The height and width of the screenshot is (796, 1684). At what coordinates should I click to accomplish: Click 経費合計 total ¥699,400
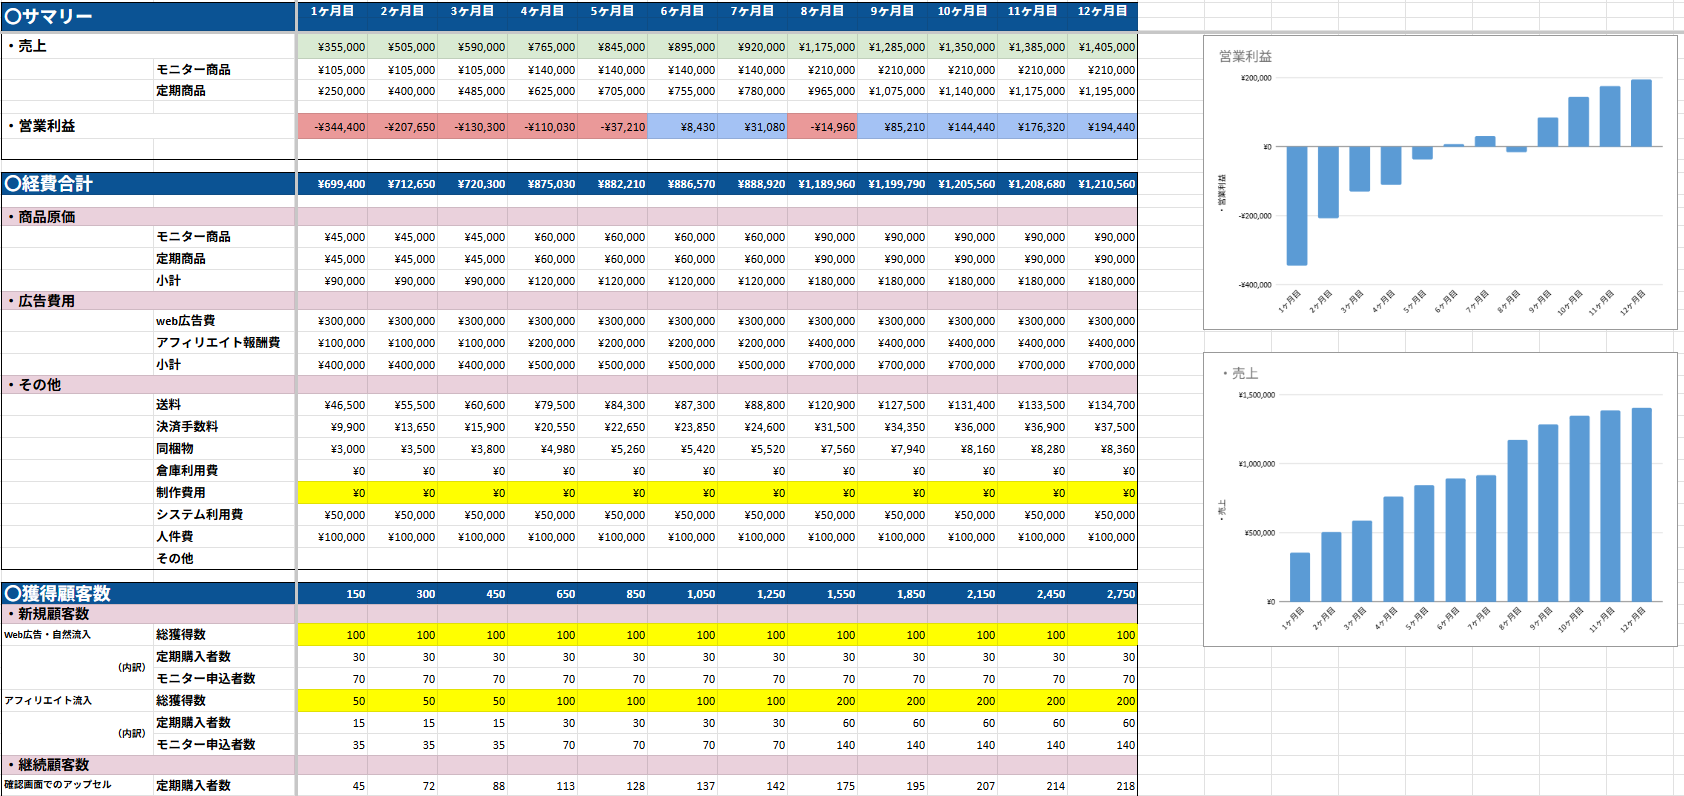pyautogui.click(x=332, y=184)
